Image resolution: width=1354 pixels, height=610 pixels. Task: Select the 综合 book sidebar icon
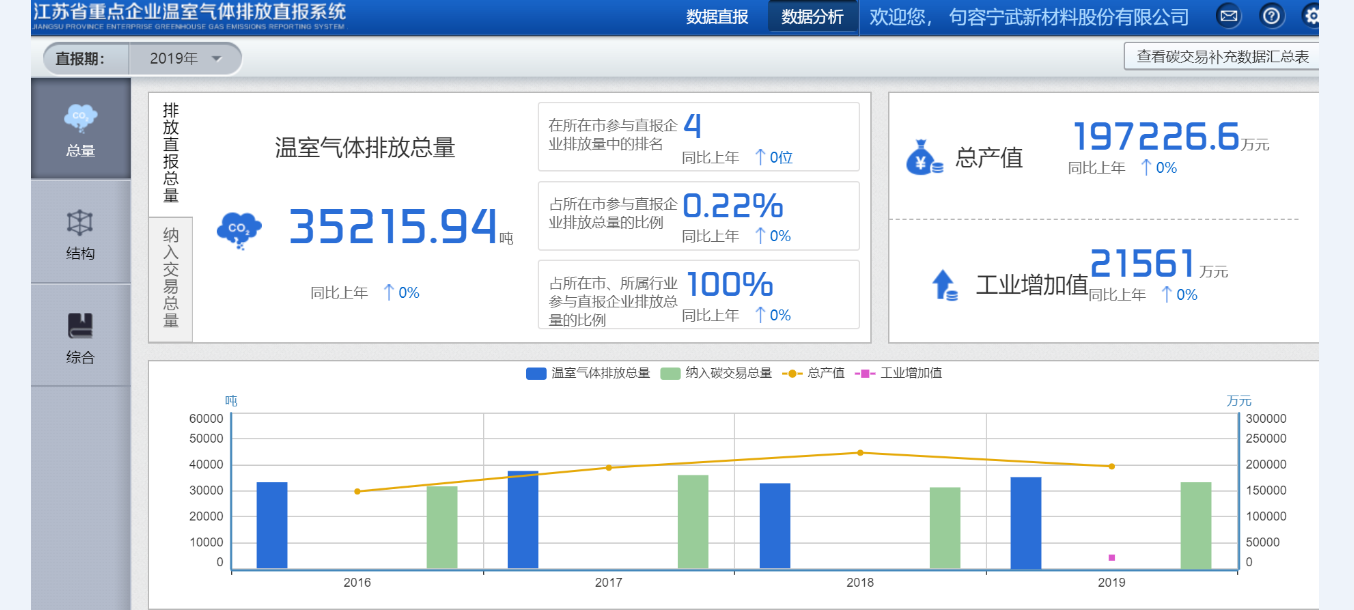(x=80, y=326)
